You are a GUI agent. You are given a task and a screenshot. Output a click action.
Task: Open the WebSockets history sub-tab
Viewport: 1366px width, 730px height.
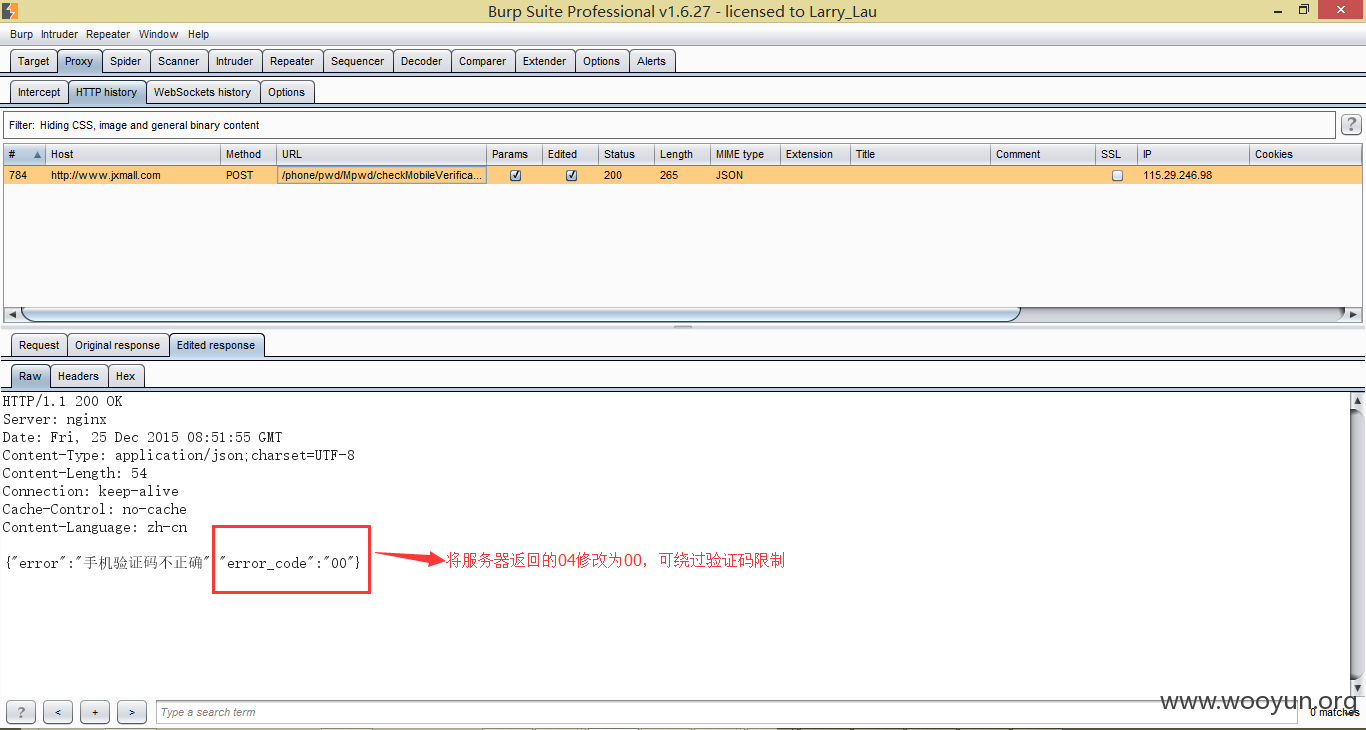point(202,92)
